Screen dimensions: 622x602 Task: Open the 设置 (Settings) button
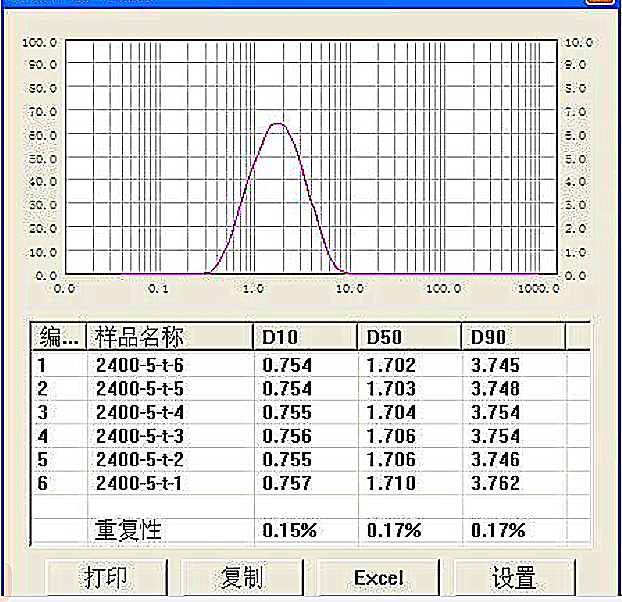coord(514,578)
